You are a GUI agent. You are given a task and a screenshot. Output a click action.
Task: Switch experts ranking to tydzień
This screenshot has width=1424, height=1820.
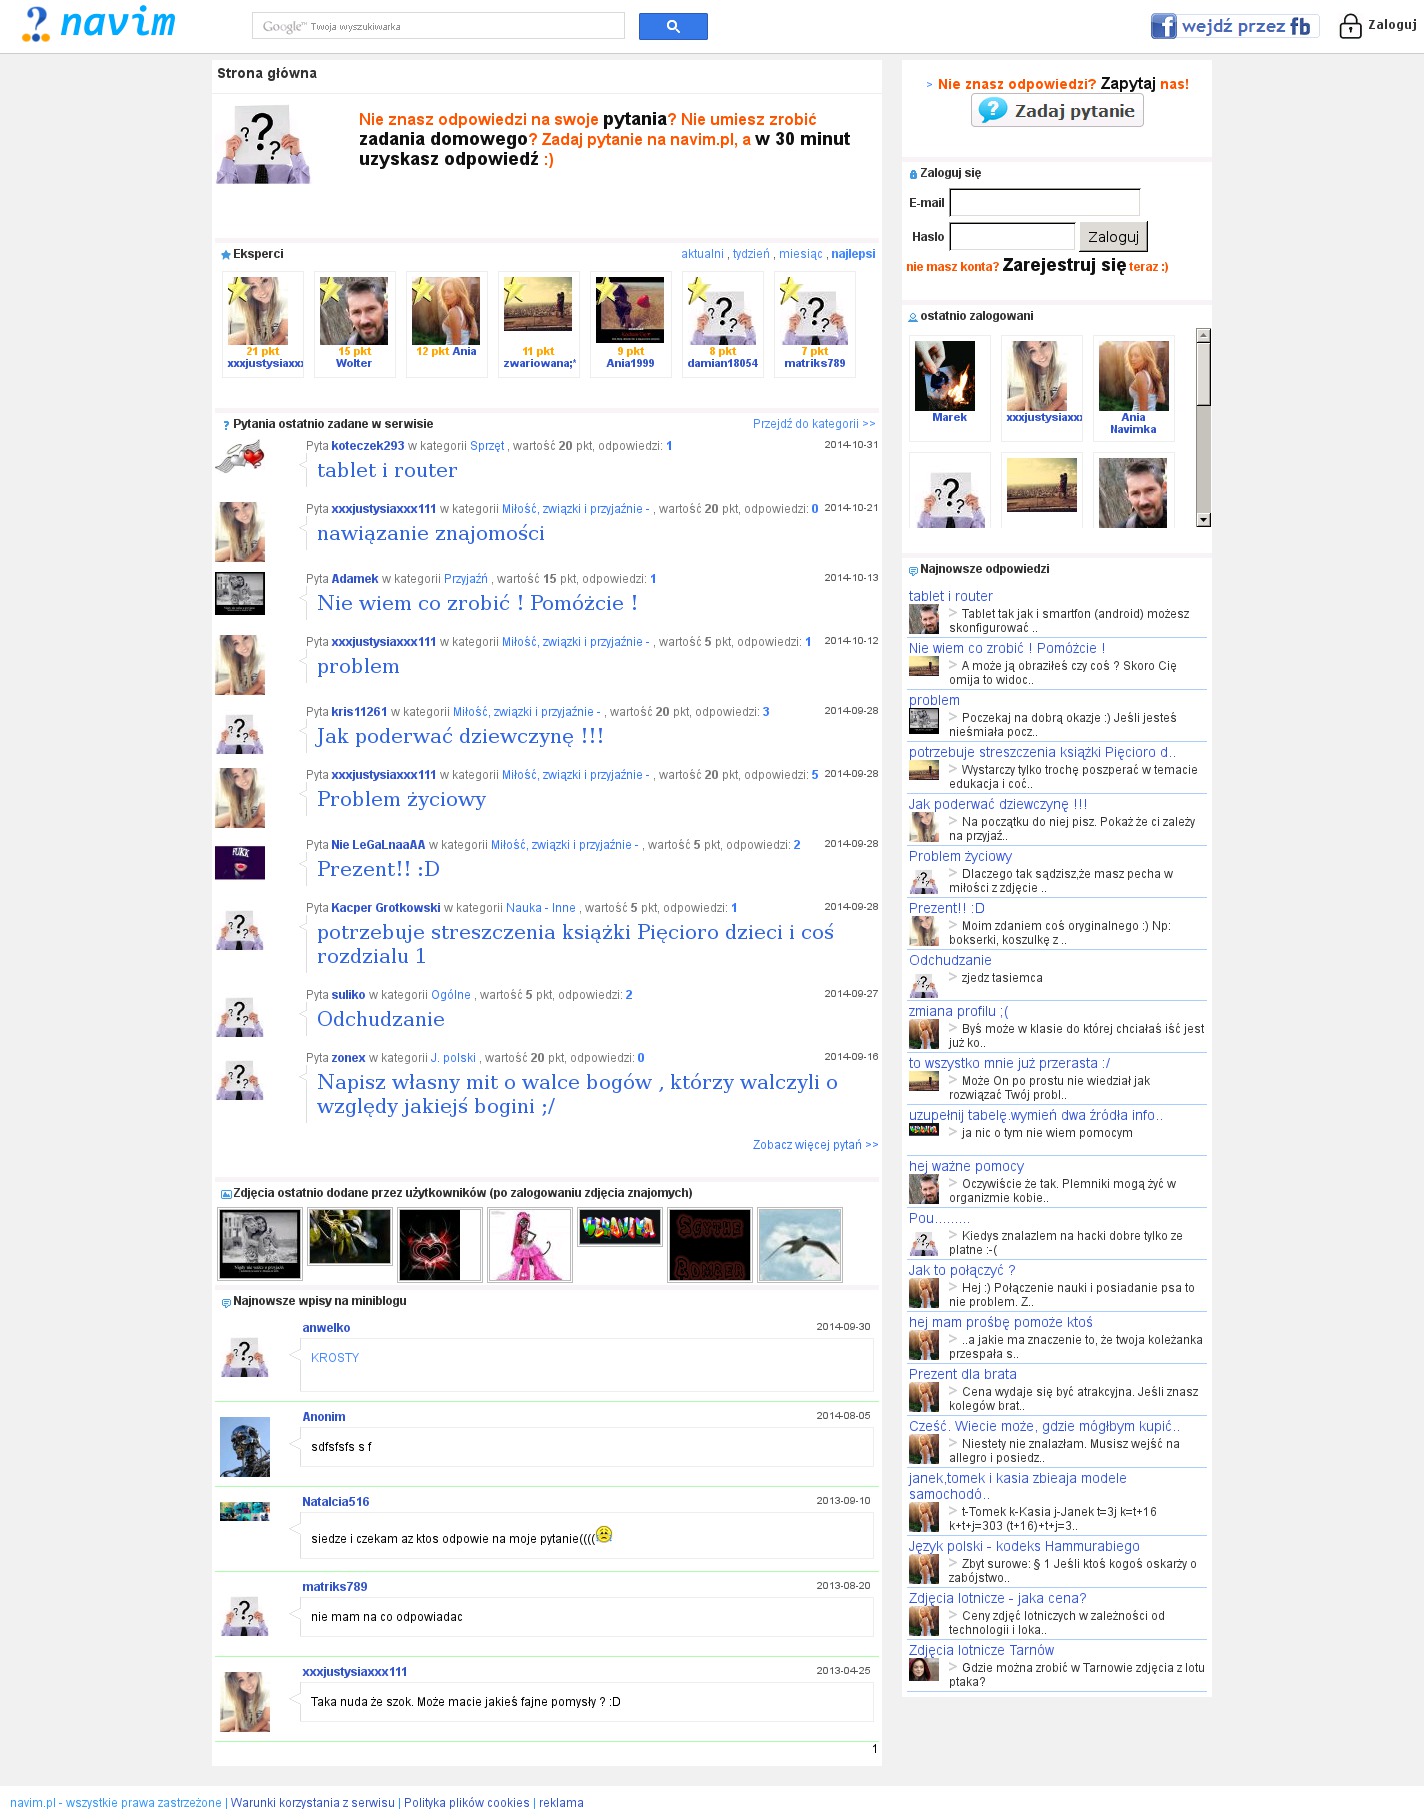(x=751, y=254)
